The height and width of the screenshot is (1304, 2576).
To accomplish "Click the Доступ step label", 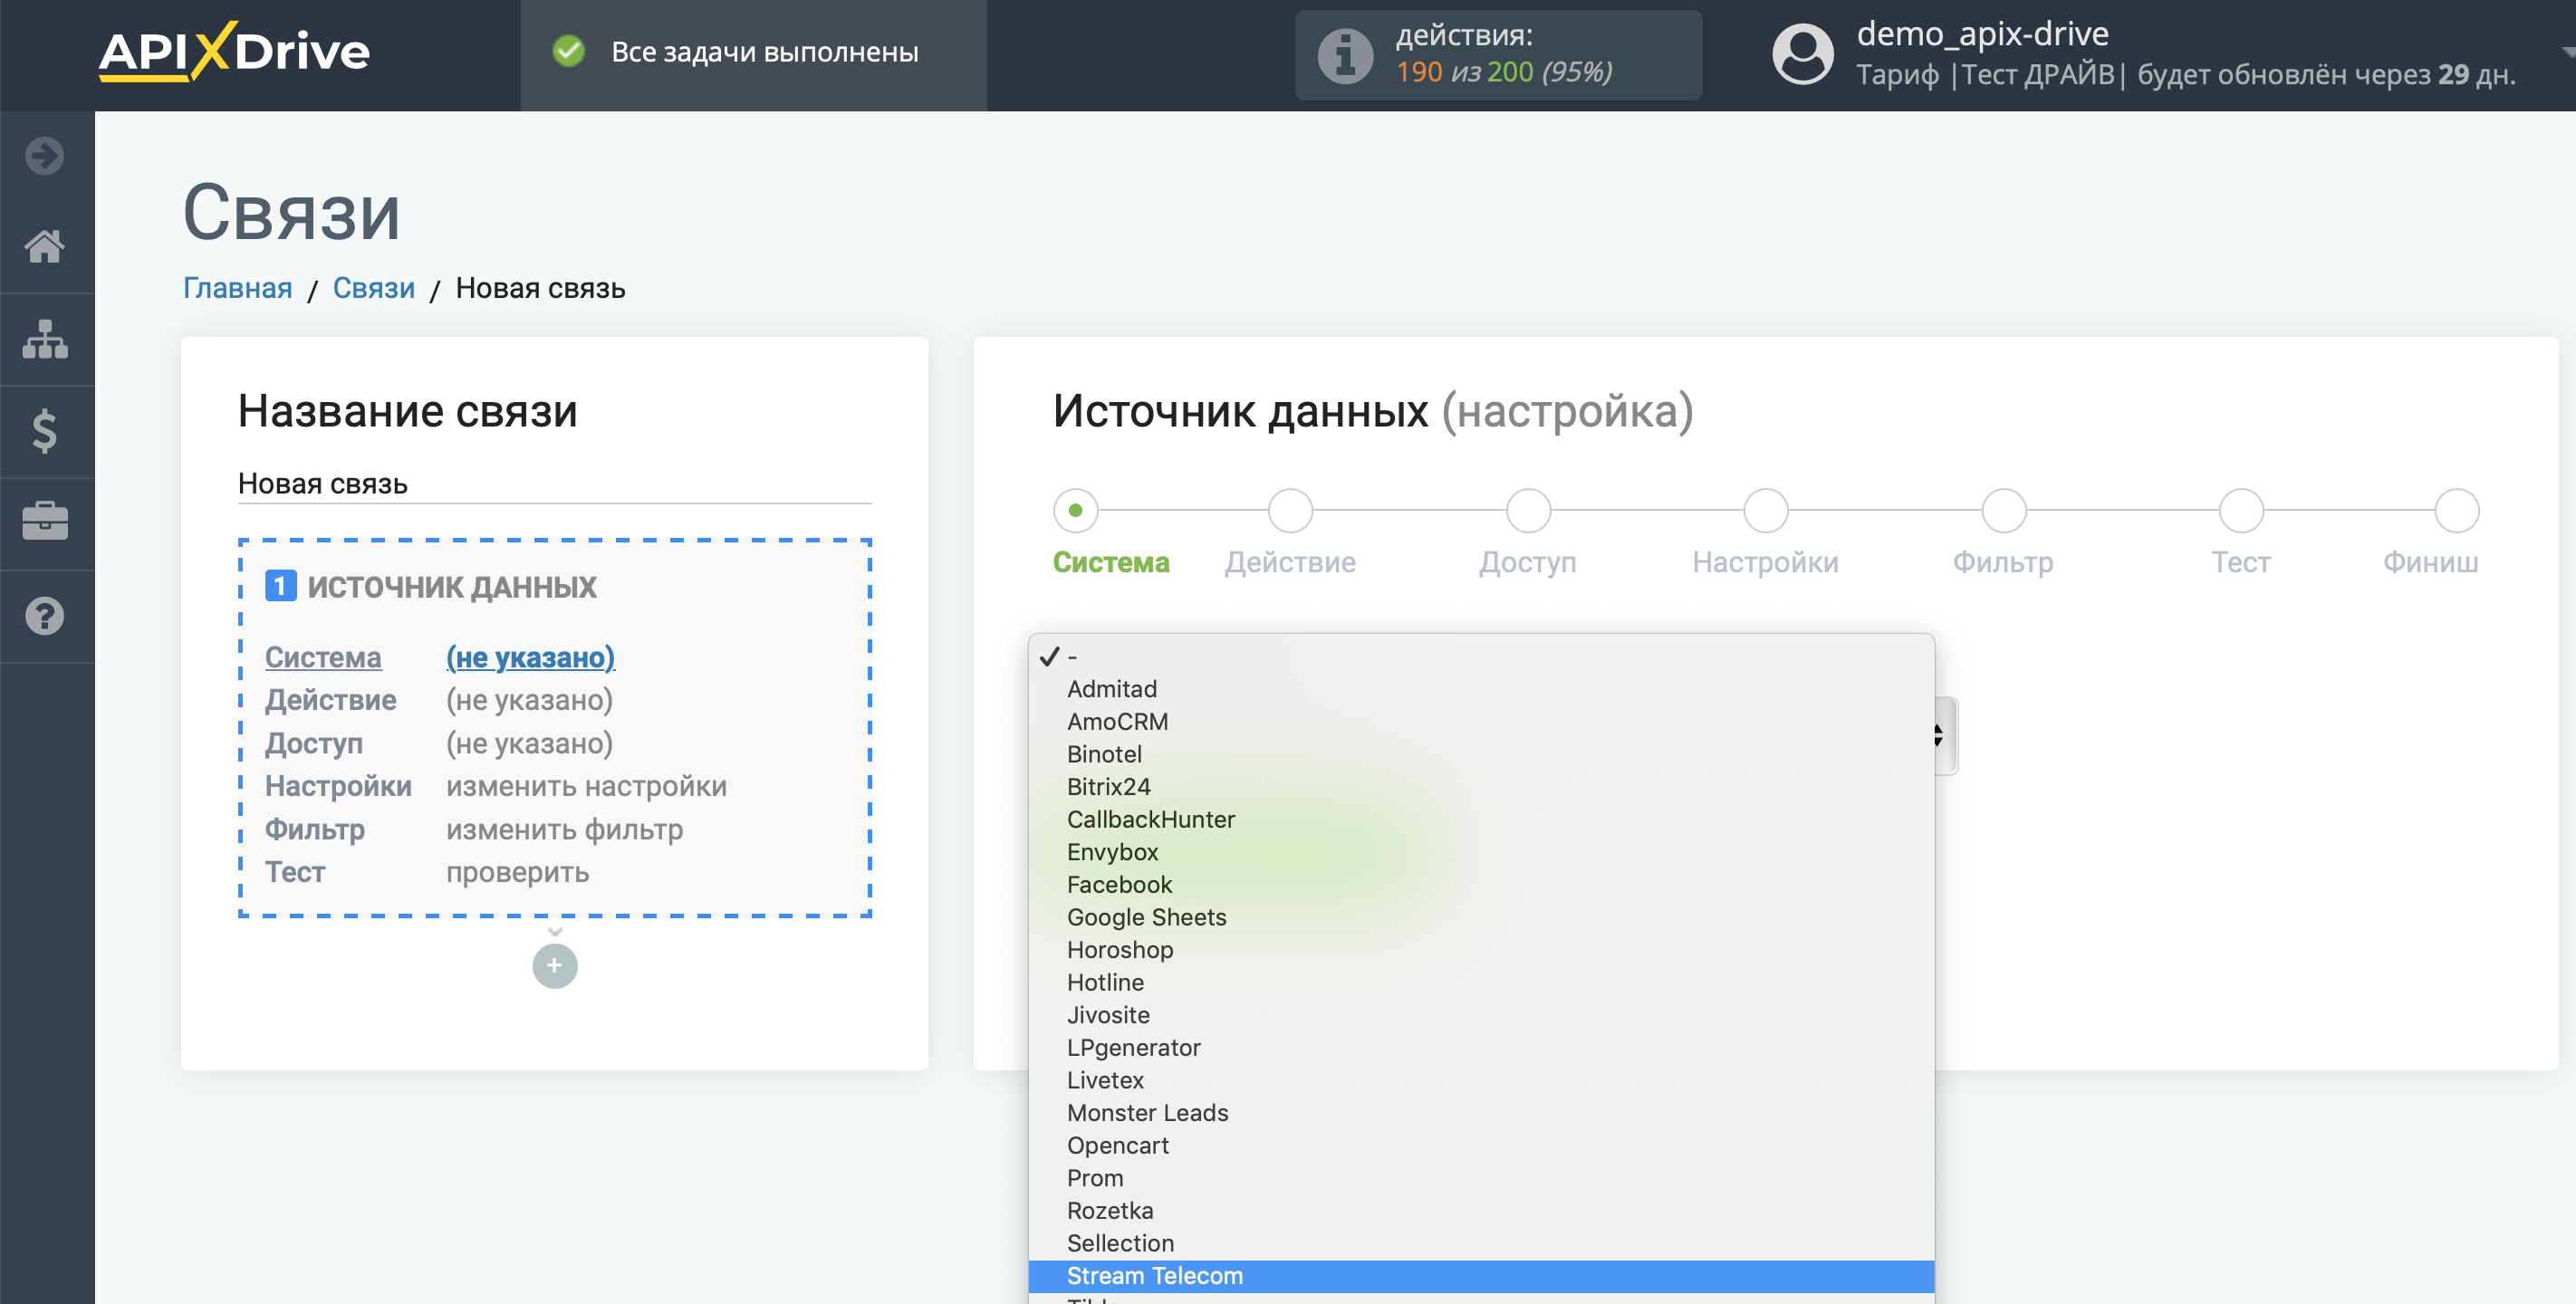I will 1528,562.
